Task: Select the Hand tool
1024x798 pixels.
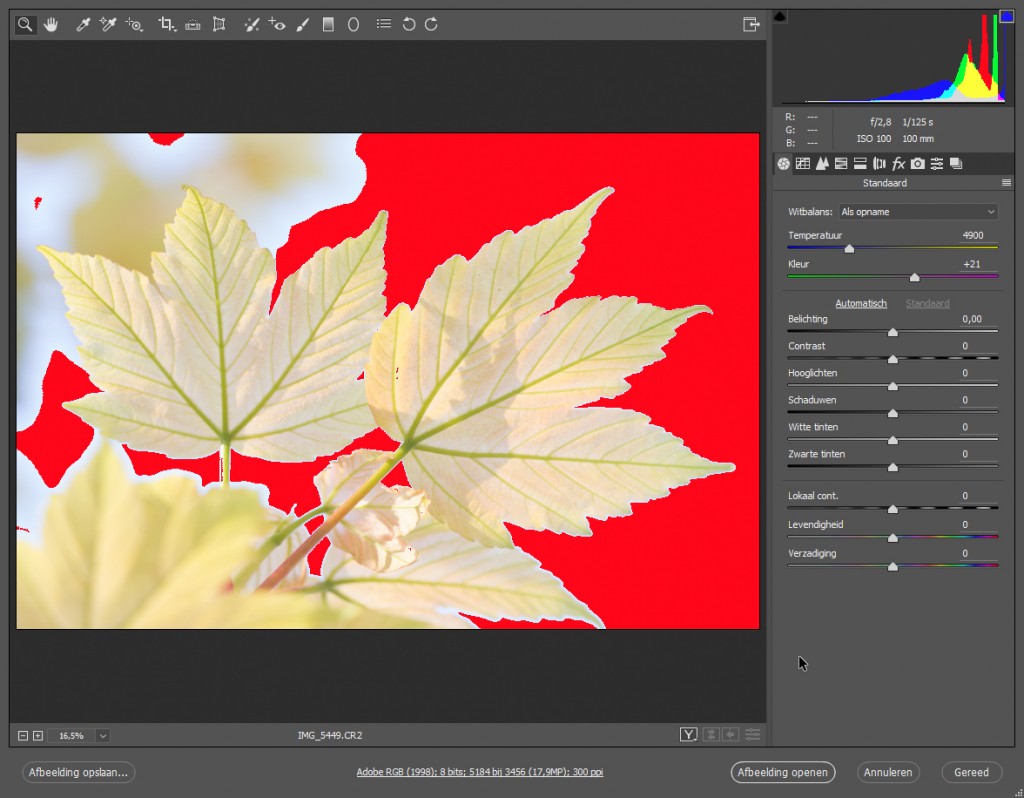Action: [x=50, y=24]
